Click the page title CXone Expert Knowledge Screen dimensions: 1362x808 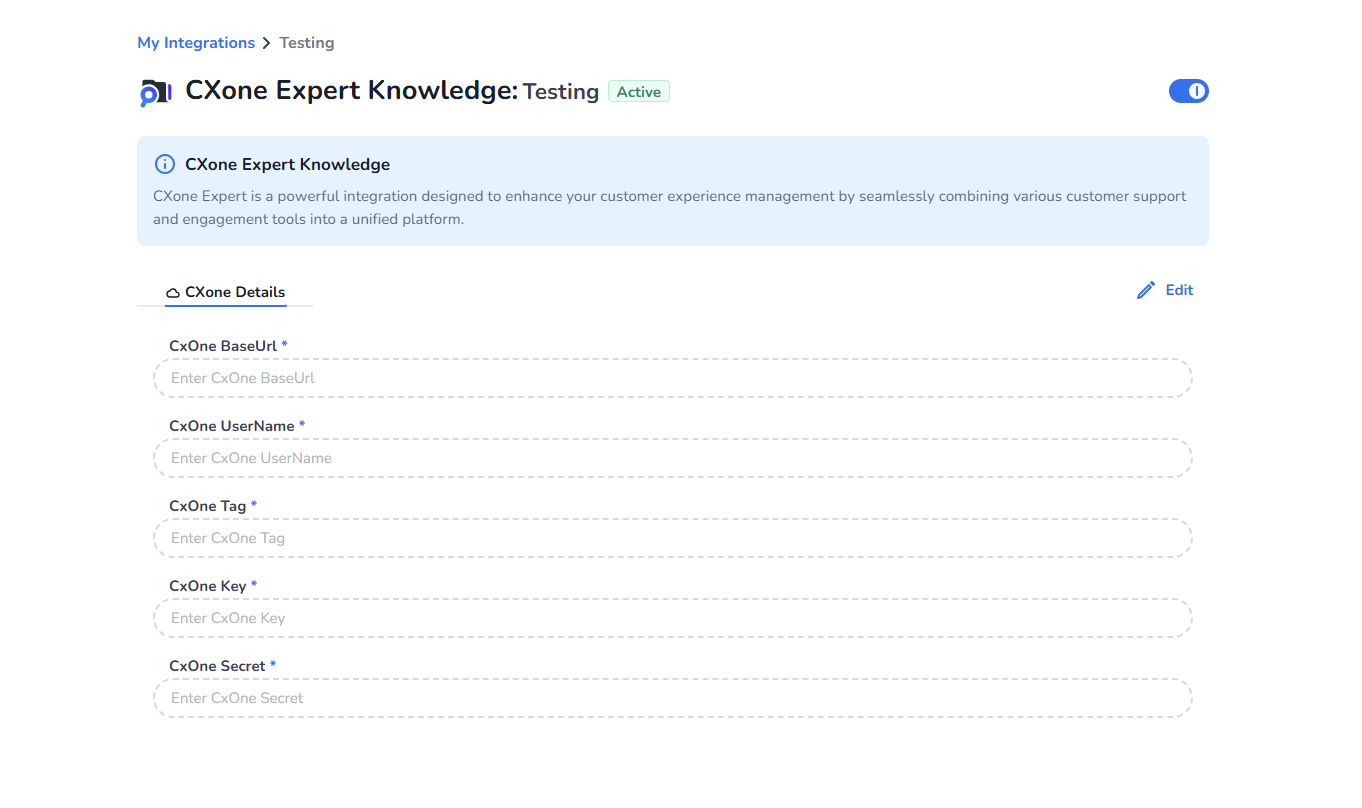click(351, 91)
